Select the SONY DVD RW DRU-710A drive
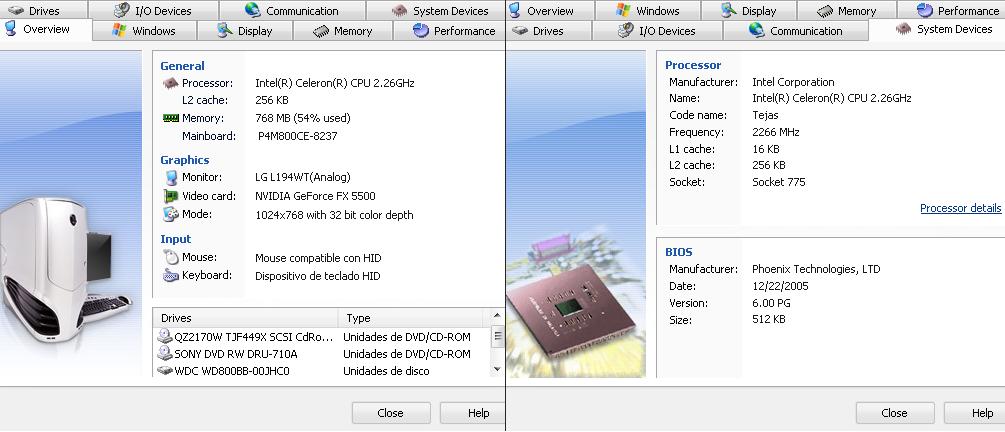The image size is (1005, 432). pos(322,354)
